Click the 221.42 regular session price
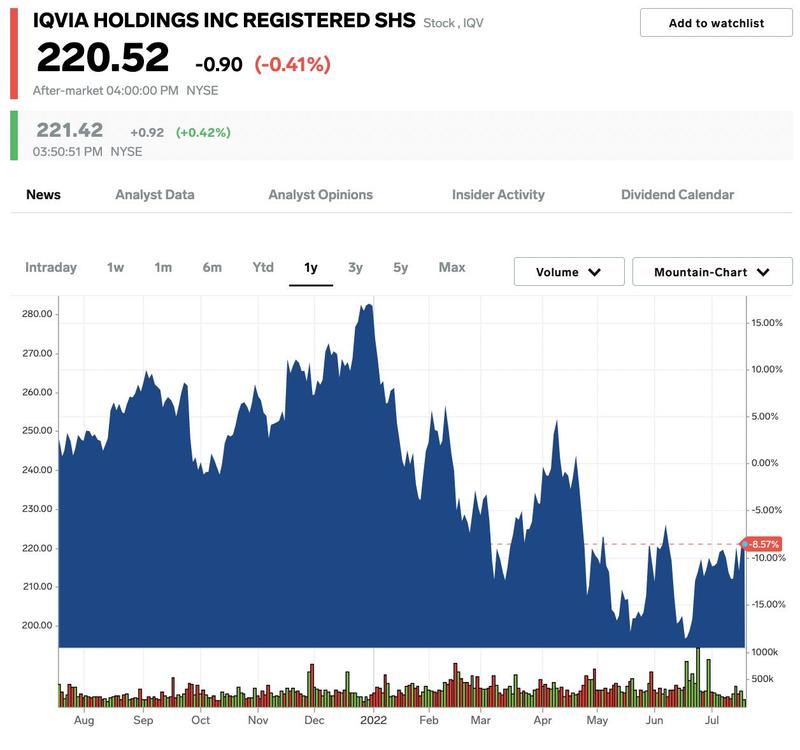Screen dimensions: 800x750 (x=69, y=130)
